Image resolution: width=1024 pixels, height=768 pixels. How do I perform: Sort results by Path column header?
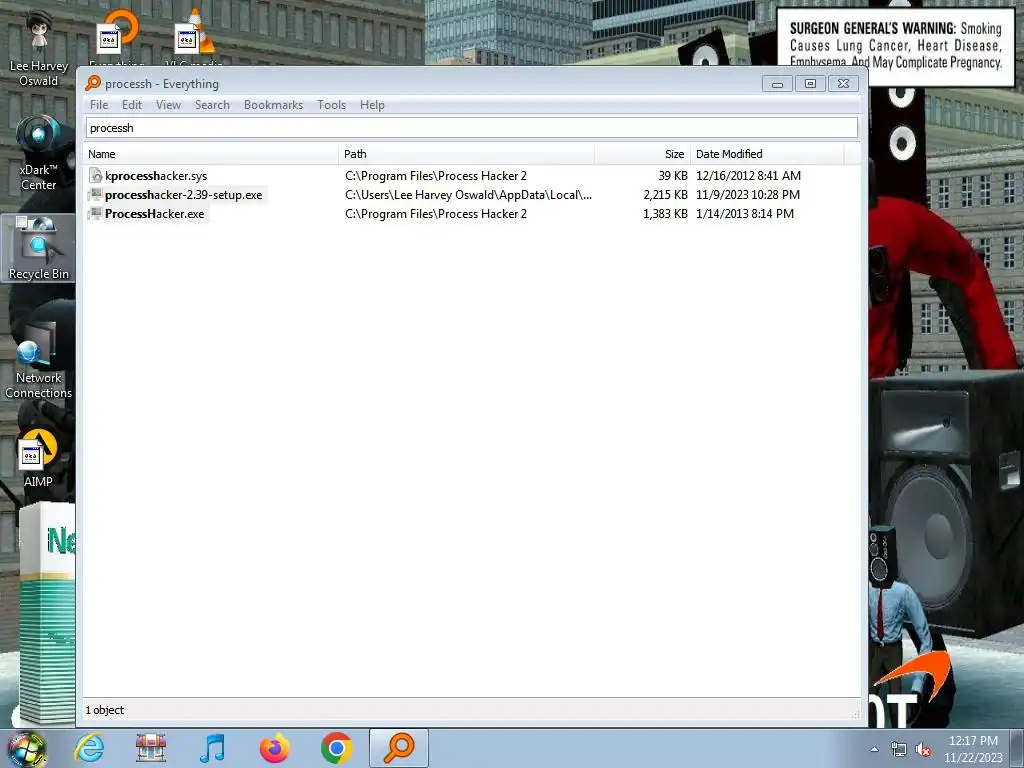[x=467, y=154]
